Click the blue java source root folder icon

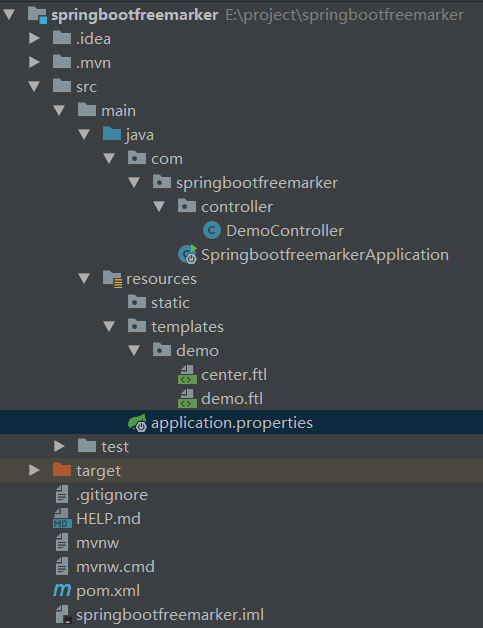(112, 133)
